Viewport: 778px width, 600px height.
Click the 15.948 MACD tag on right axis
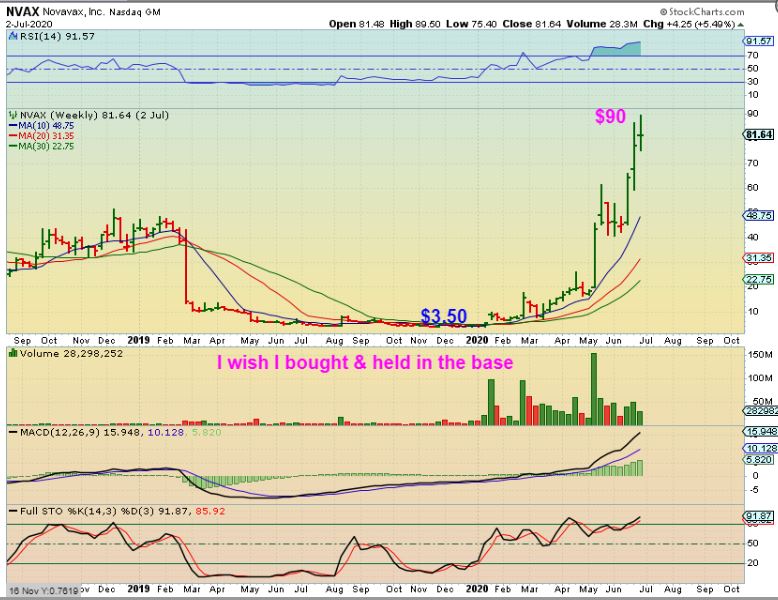(760, 432)
